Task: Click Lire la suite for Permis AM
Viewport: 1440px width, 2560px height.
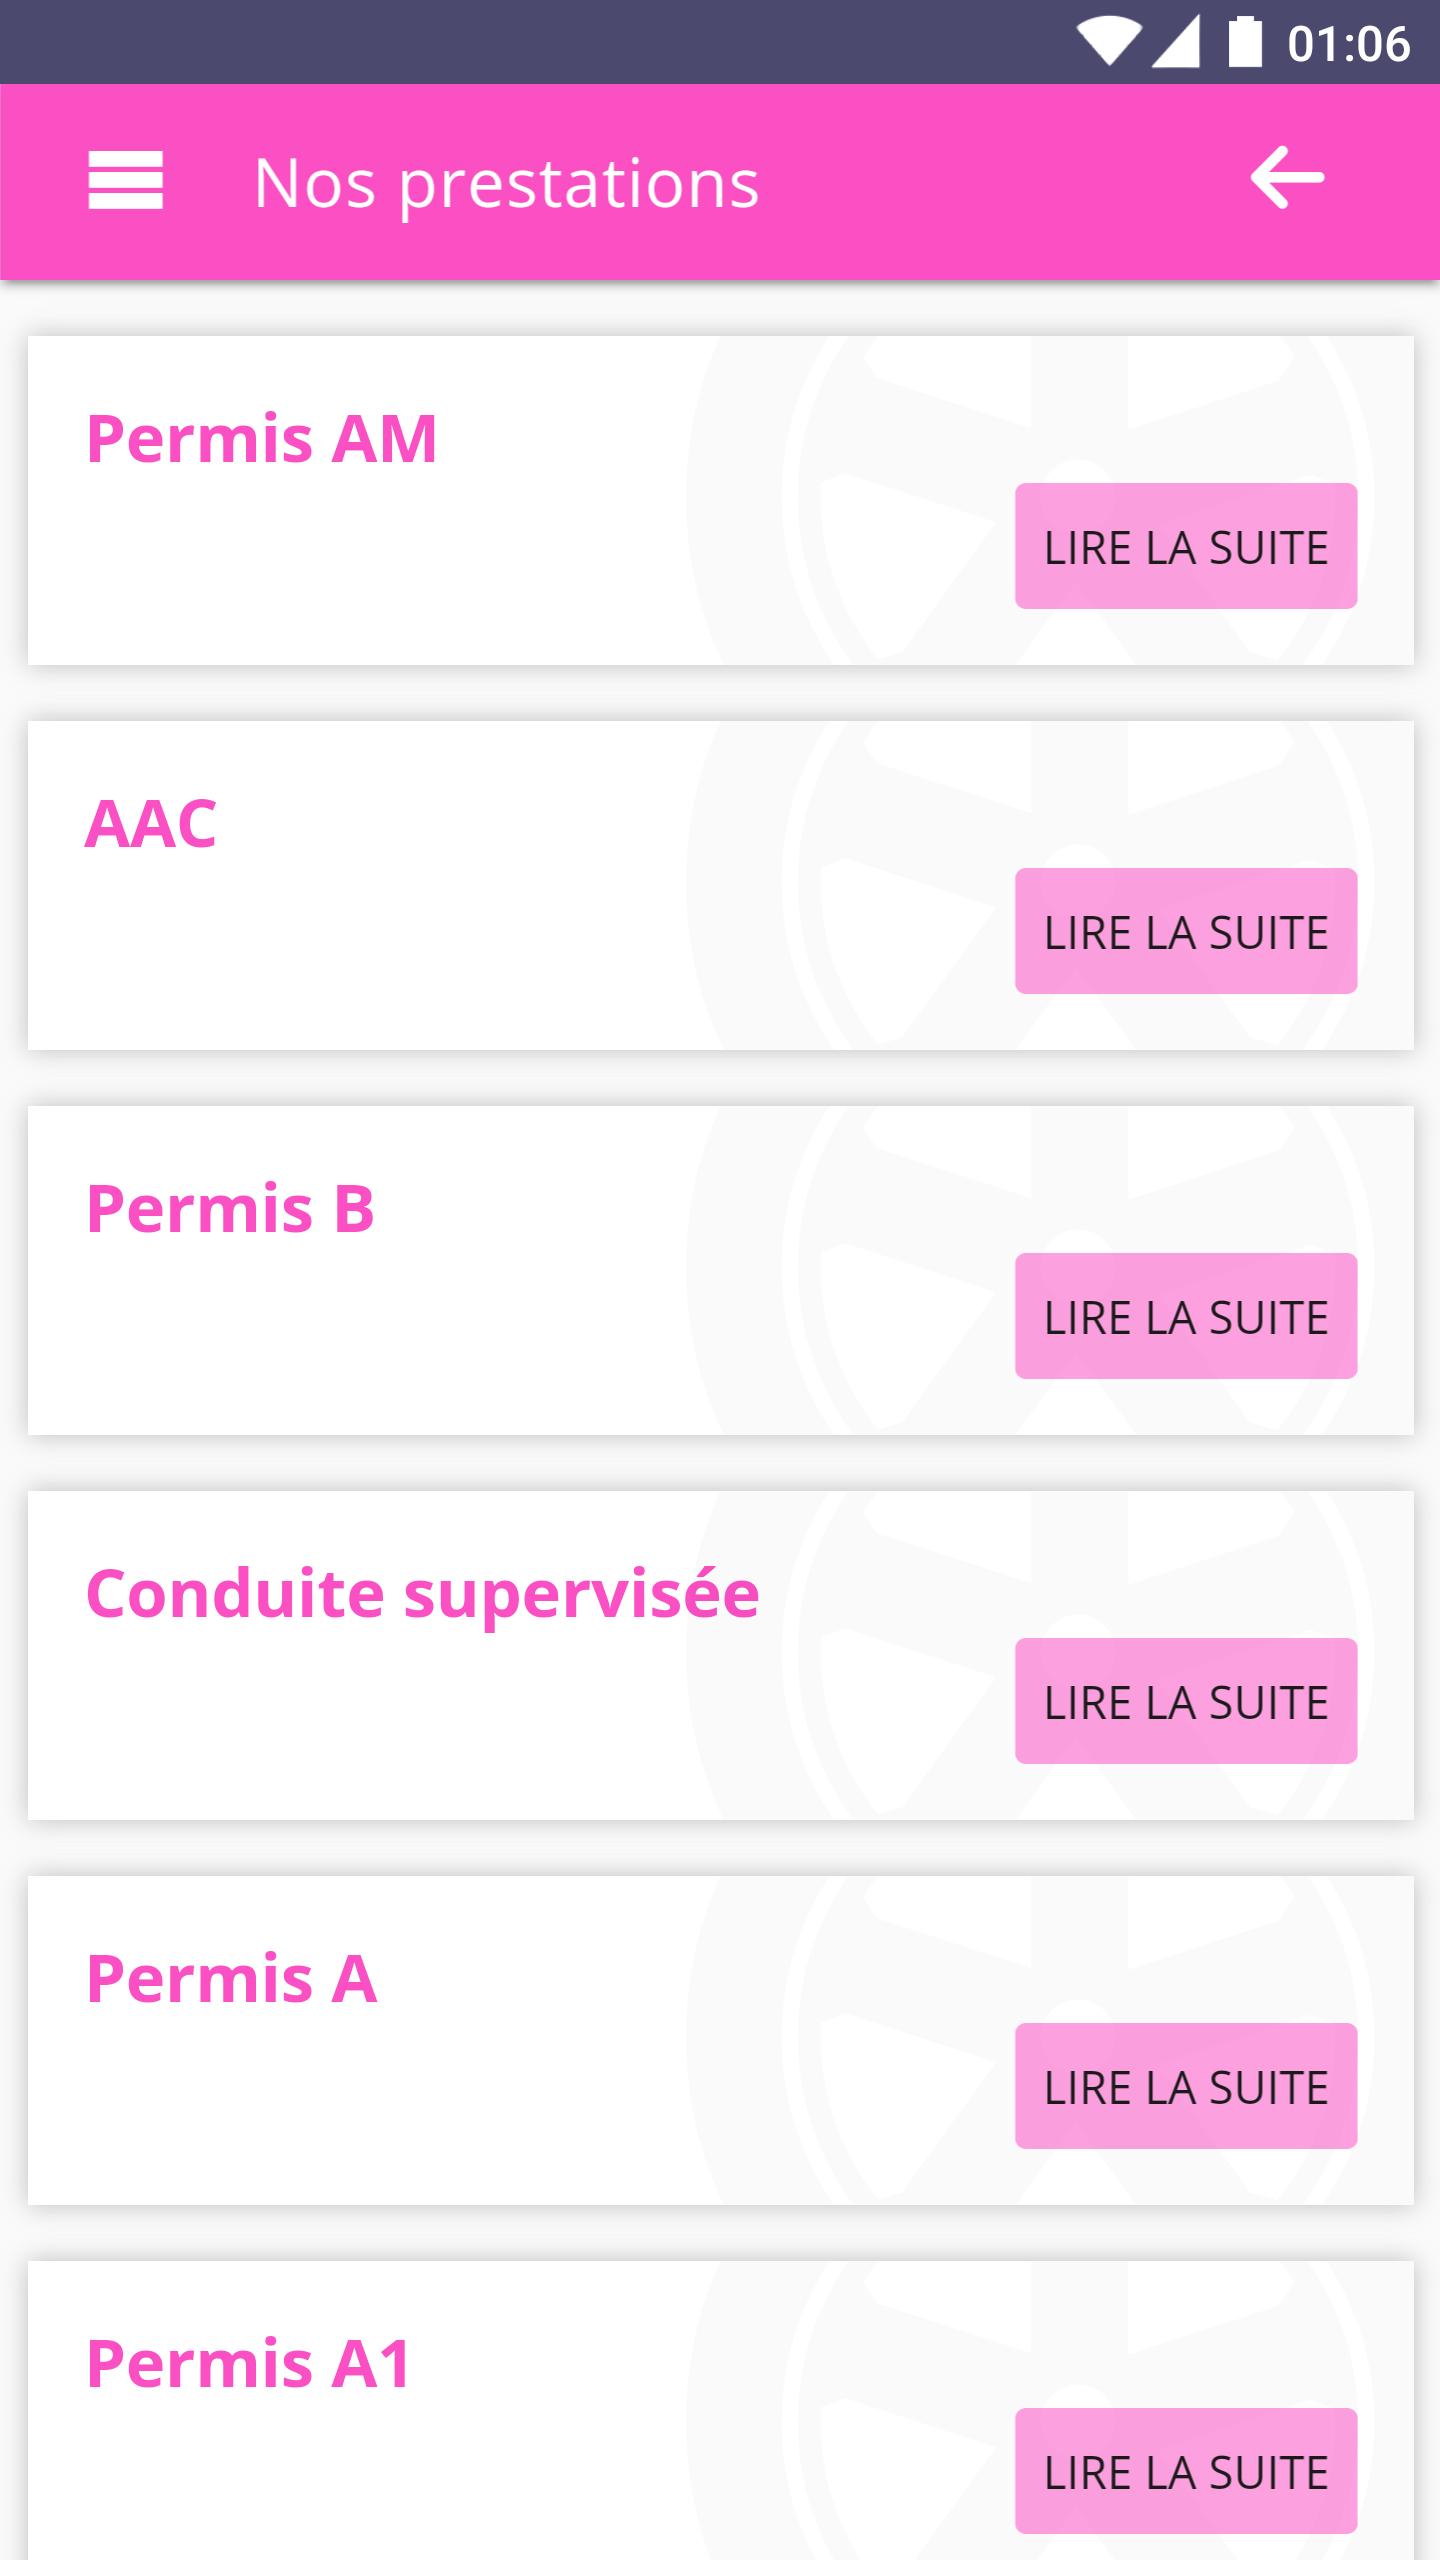Action: point(1186,547)
